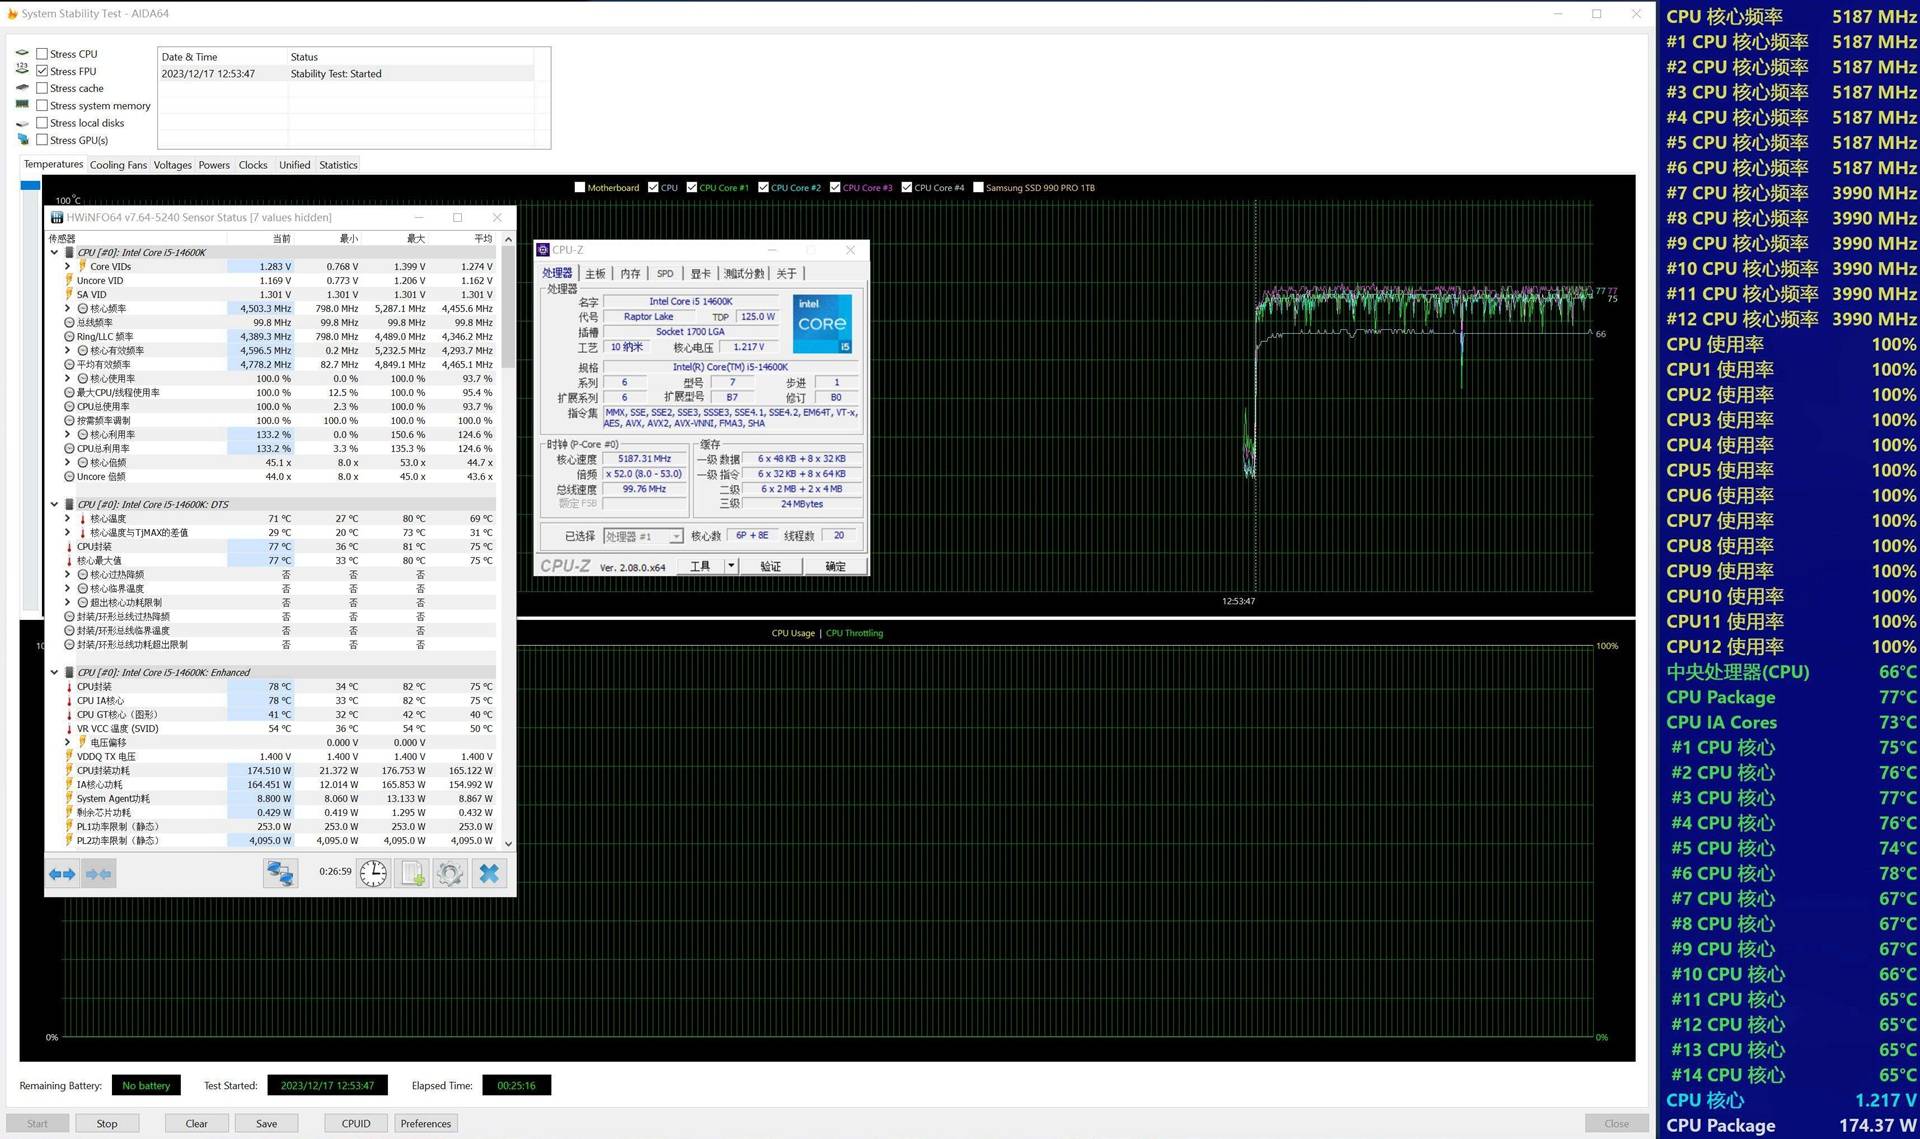
Task: Click the Intel Core logo in CPU-Z
Action: click(822, 323)
